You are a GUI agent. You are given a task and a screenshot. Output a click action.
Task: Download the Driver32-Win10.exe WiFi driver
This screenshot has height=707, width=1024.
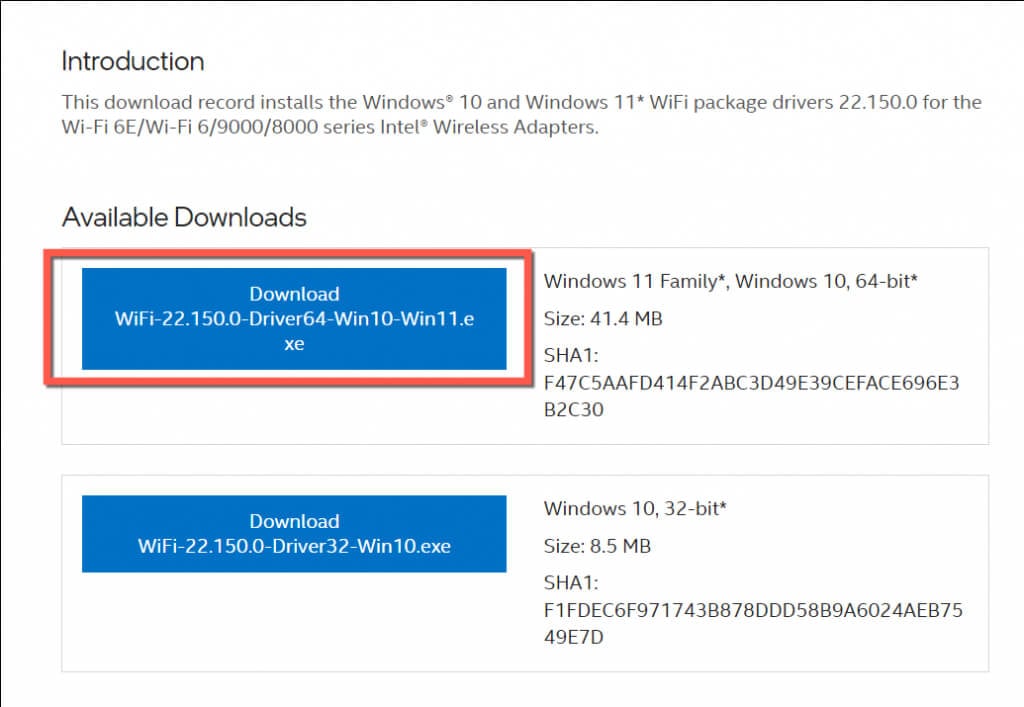pos(294,534)
